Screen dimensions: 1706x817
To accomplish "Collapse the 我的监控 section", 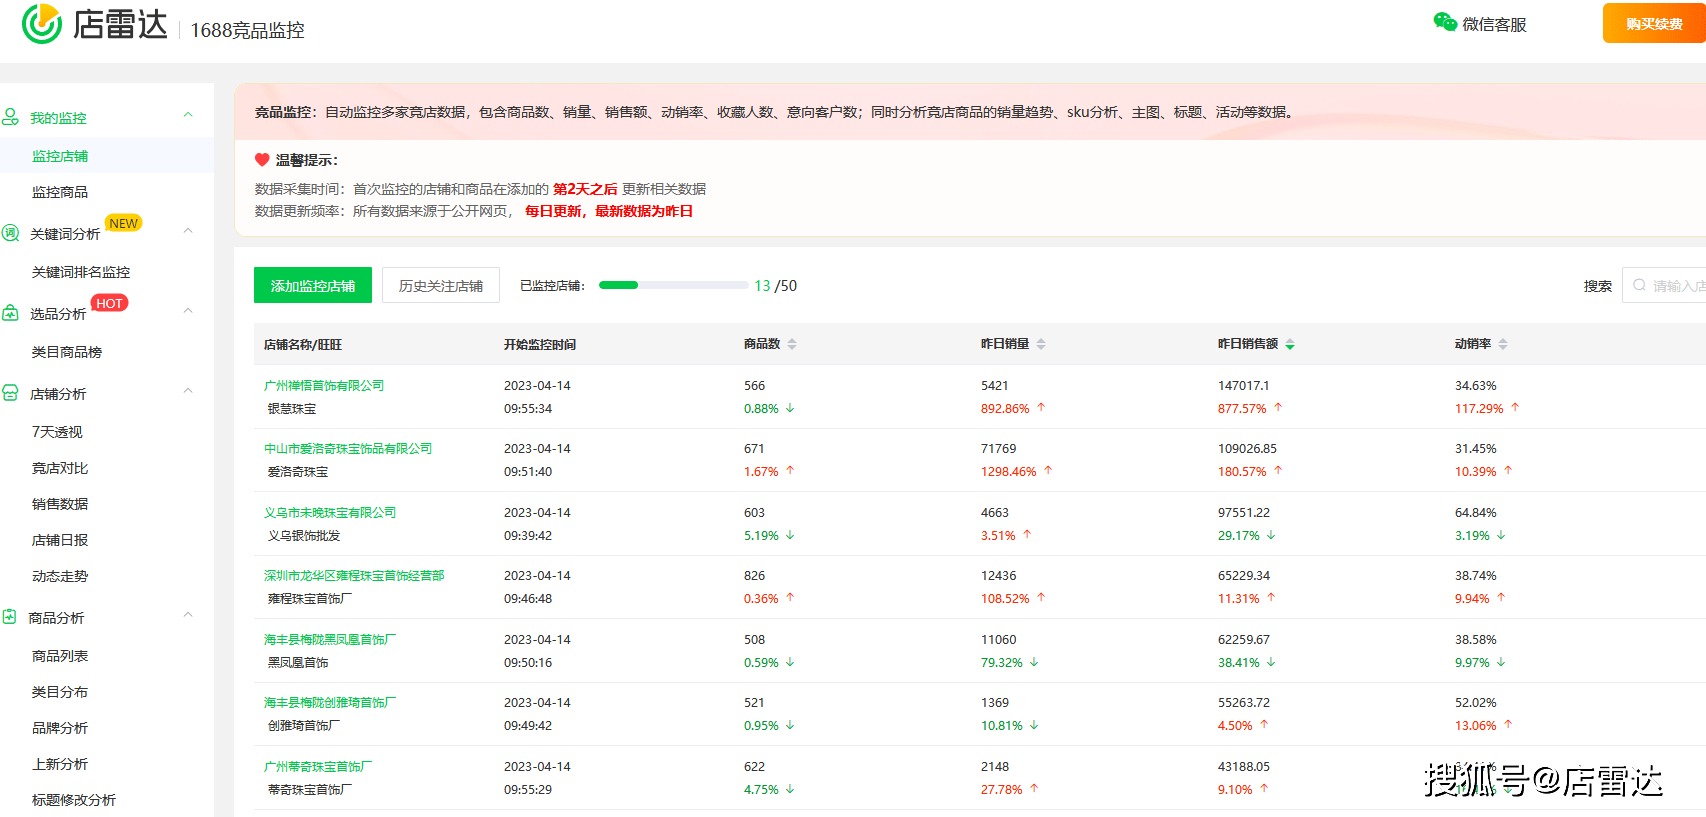I will 188,115.
